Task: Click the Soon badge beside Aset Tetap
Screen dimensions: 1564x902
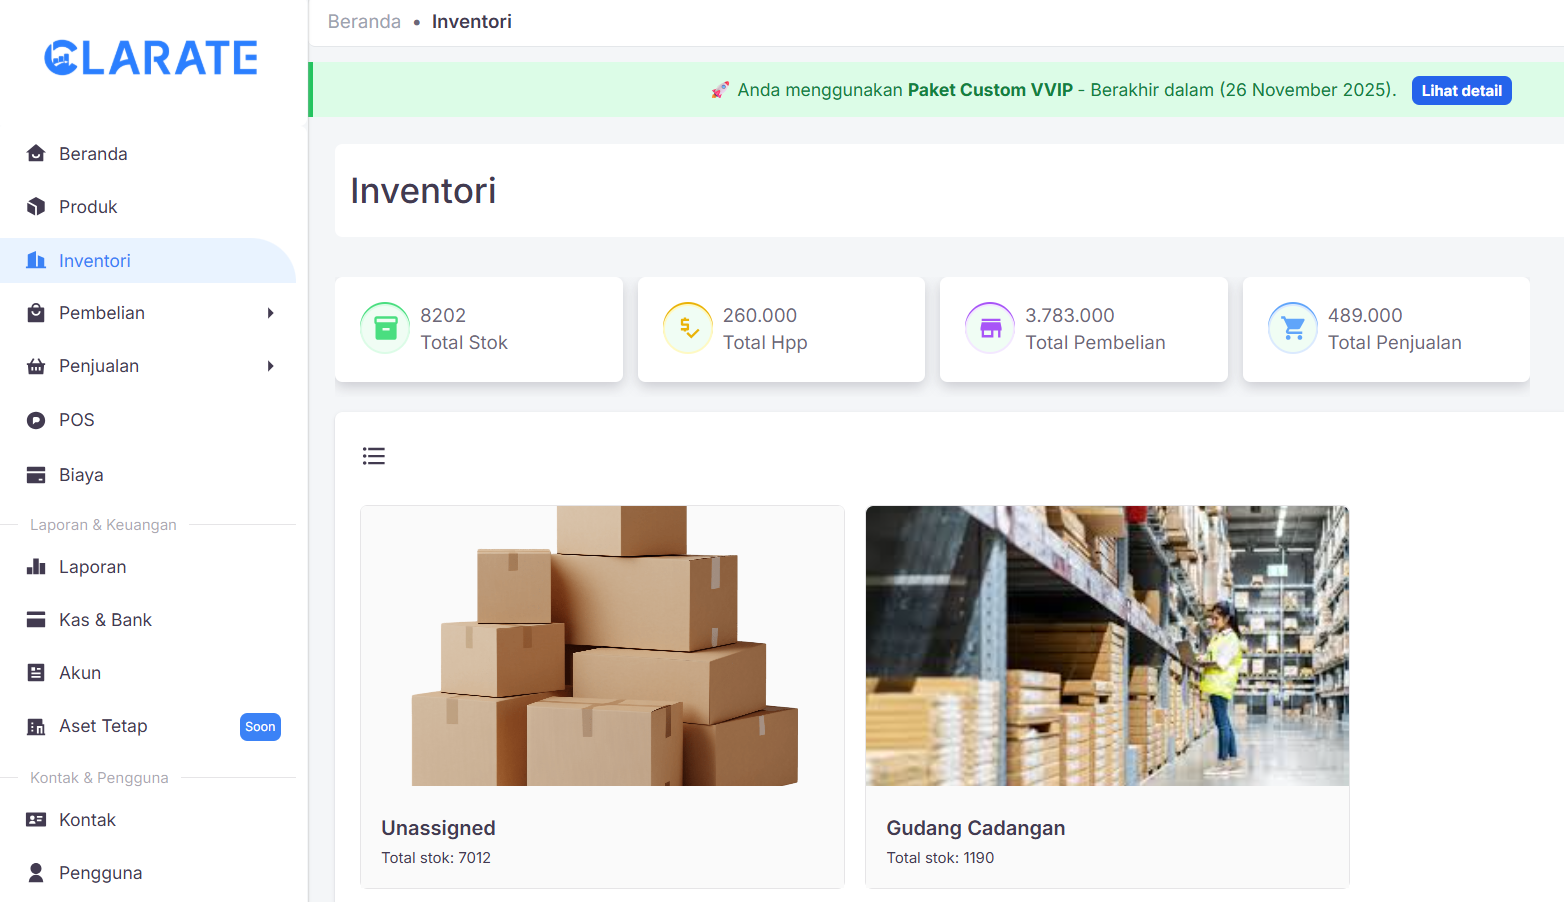Action: (x=260, y=727)
